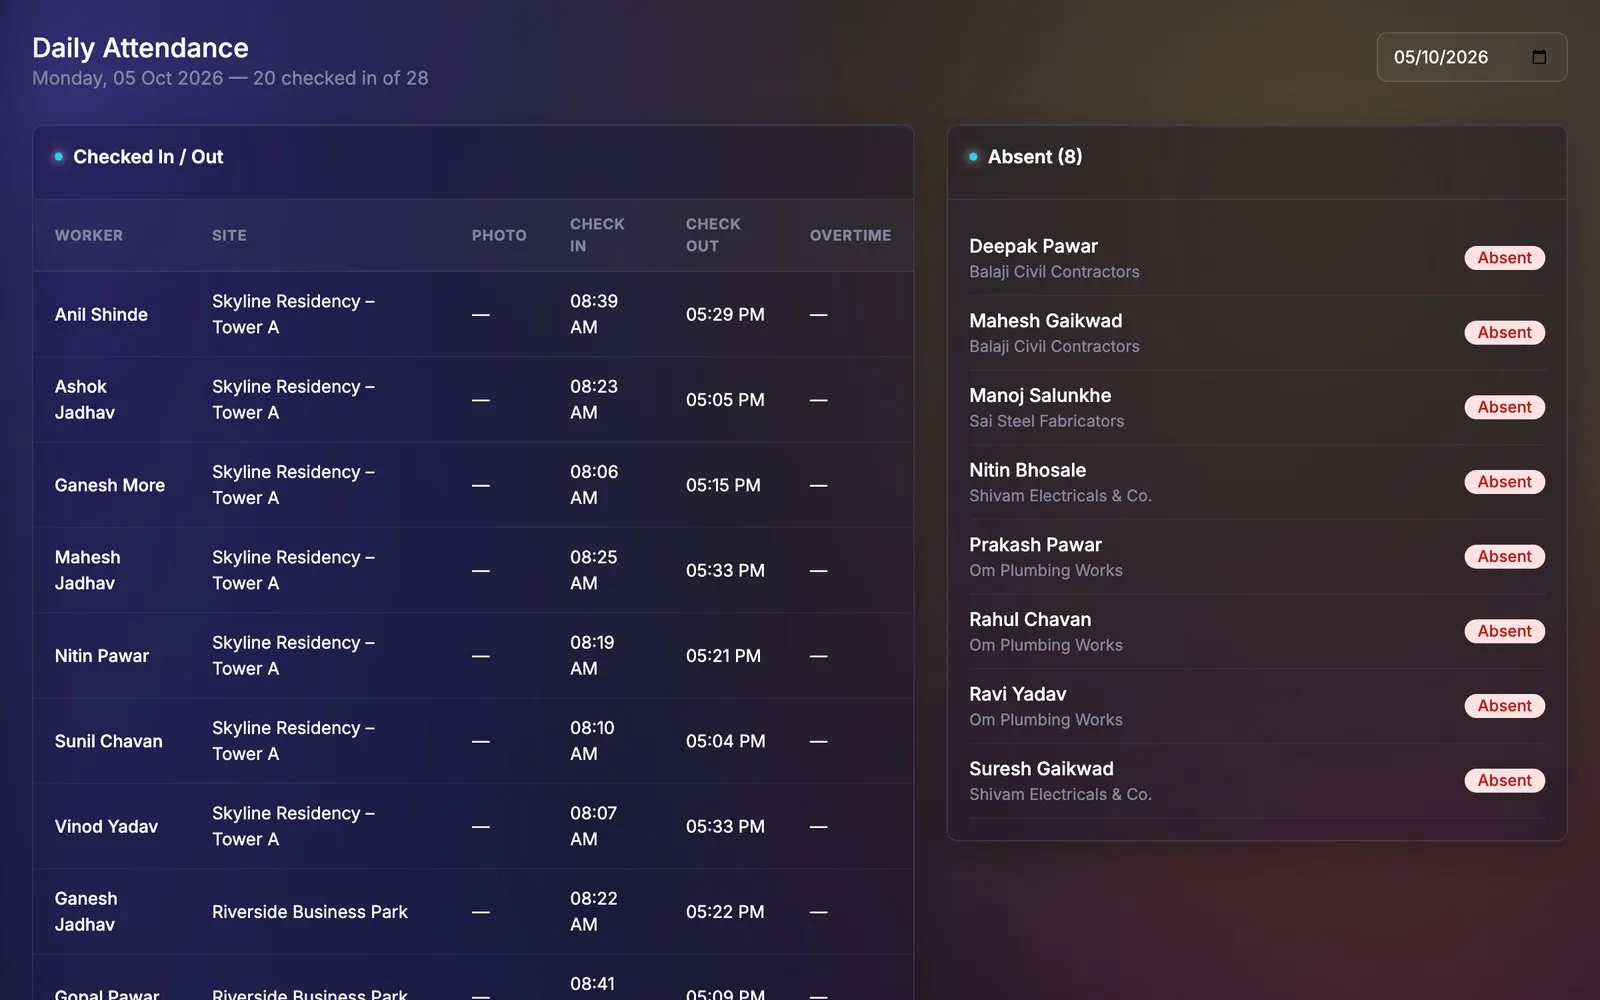
Task: Select the CHECK OUT column header
Action: pos(713,235)
